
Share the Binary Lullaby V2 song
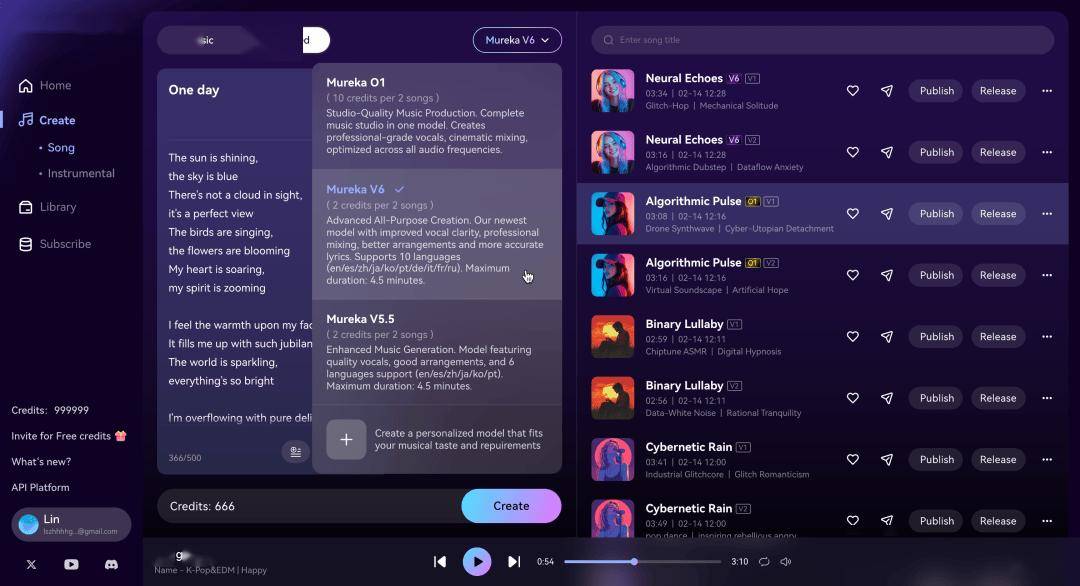click(887, 398)
